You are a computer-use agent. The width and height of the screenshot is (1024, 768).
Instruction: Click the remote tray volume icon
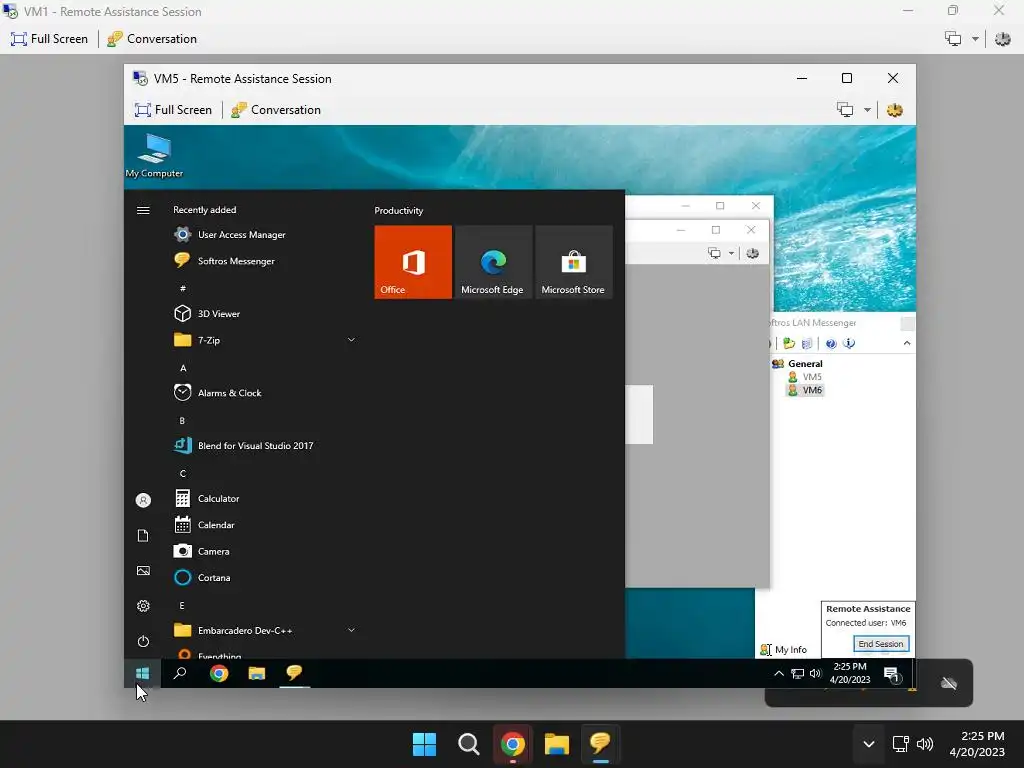coord(815,673)
